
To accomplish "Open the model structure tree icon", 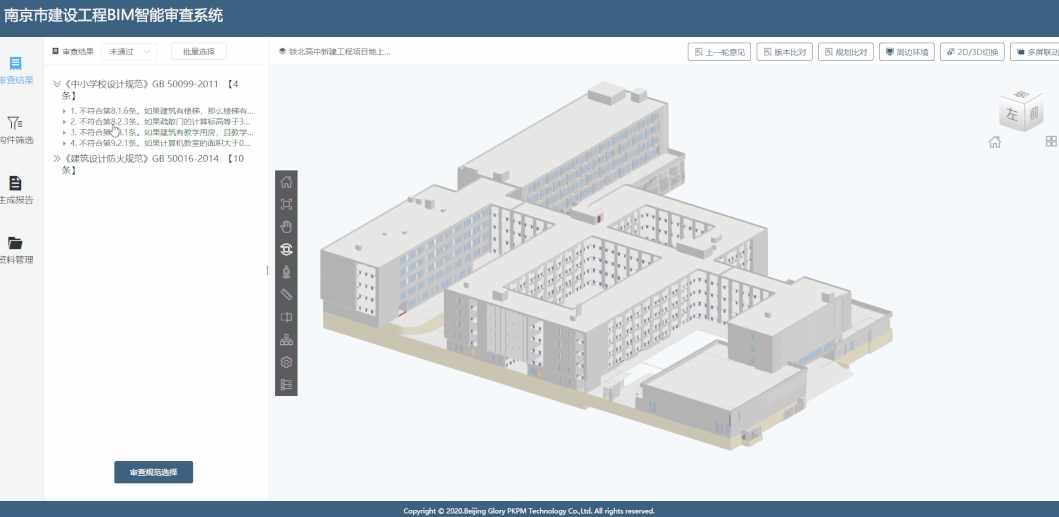I will click(286, 340).
